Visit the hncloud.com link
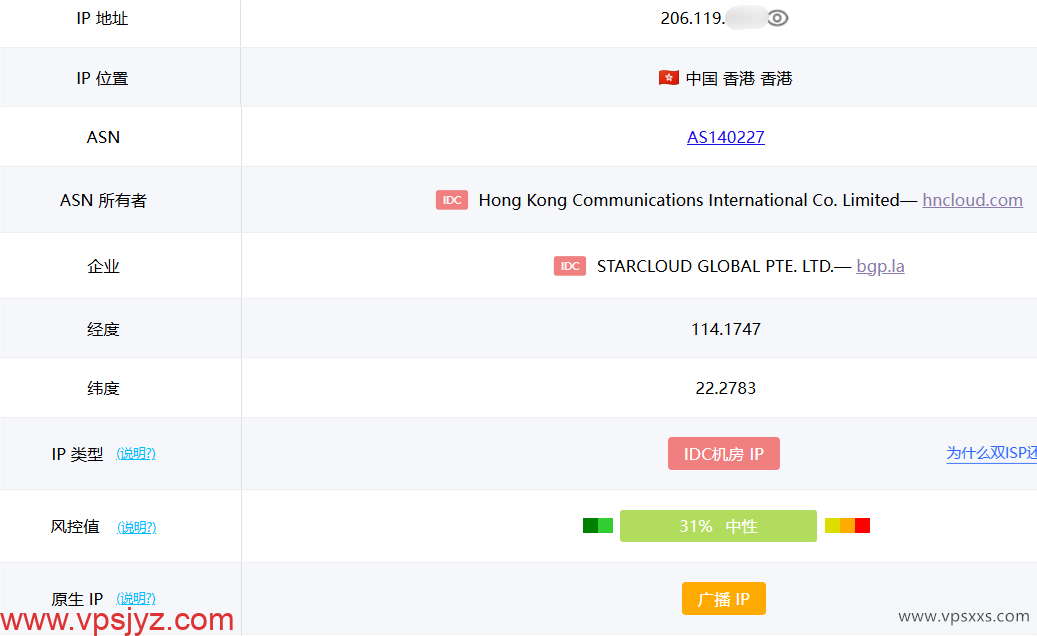This screenshot has height=636, width=1037. point(972,200)
